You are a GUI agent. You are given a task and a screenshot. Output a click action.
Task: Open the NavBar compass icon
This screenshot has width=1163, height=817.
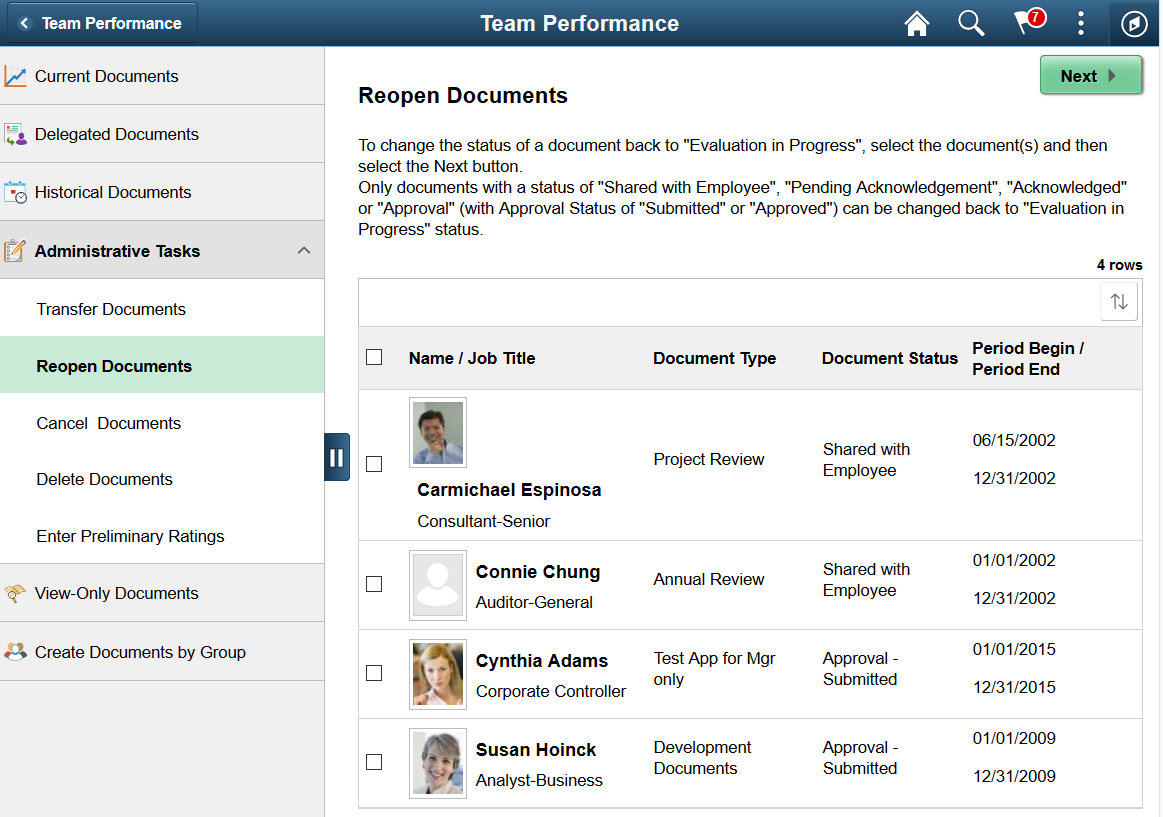[x=1133, y=24]
